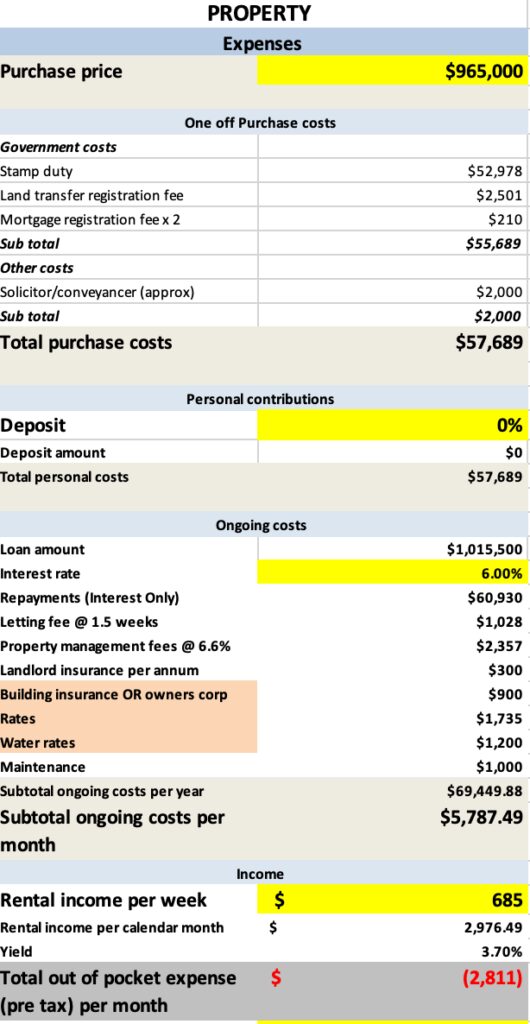Click the Yield 3.70% cell
This screenshot has height=1024, width=530.
pyautogui.click(x=393, y=952)
